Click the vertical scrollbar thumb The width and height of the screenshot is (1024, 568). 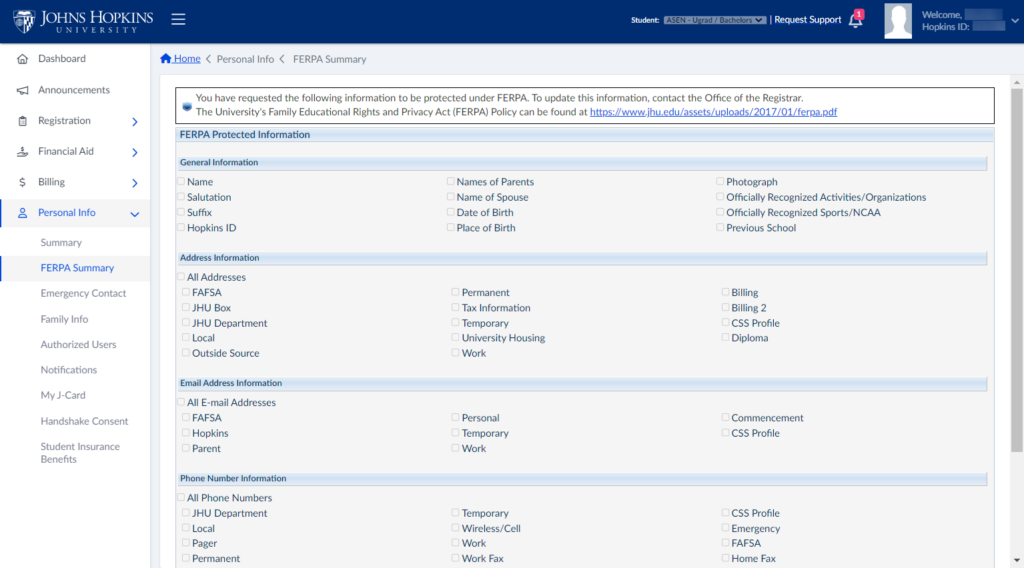[x=1017, y=270]
